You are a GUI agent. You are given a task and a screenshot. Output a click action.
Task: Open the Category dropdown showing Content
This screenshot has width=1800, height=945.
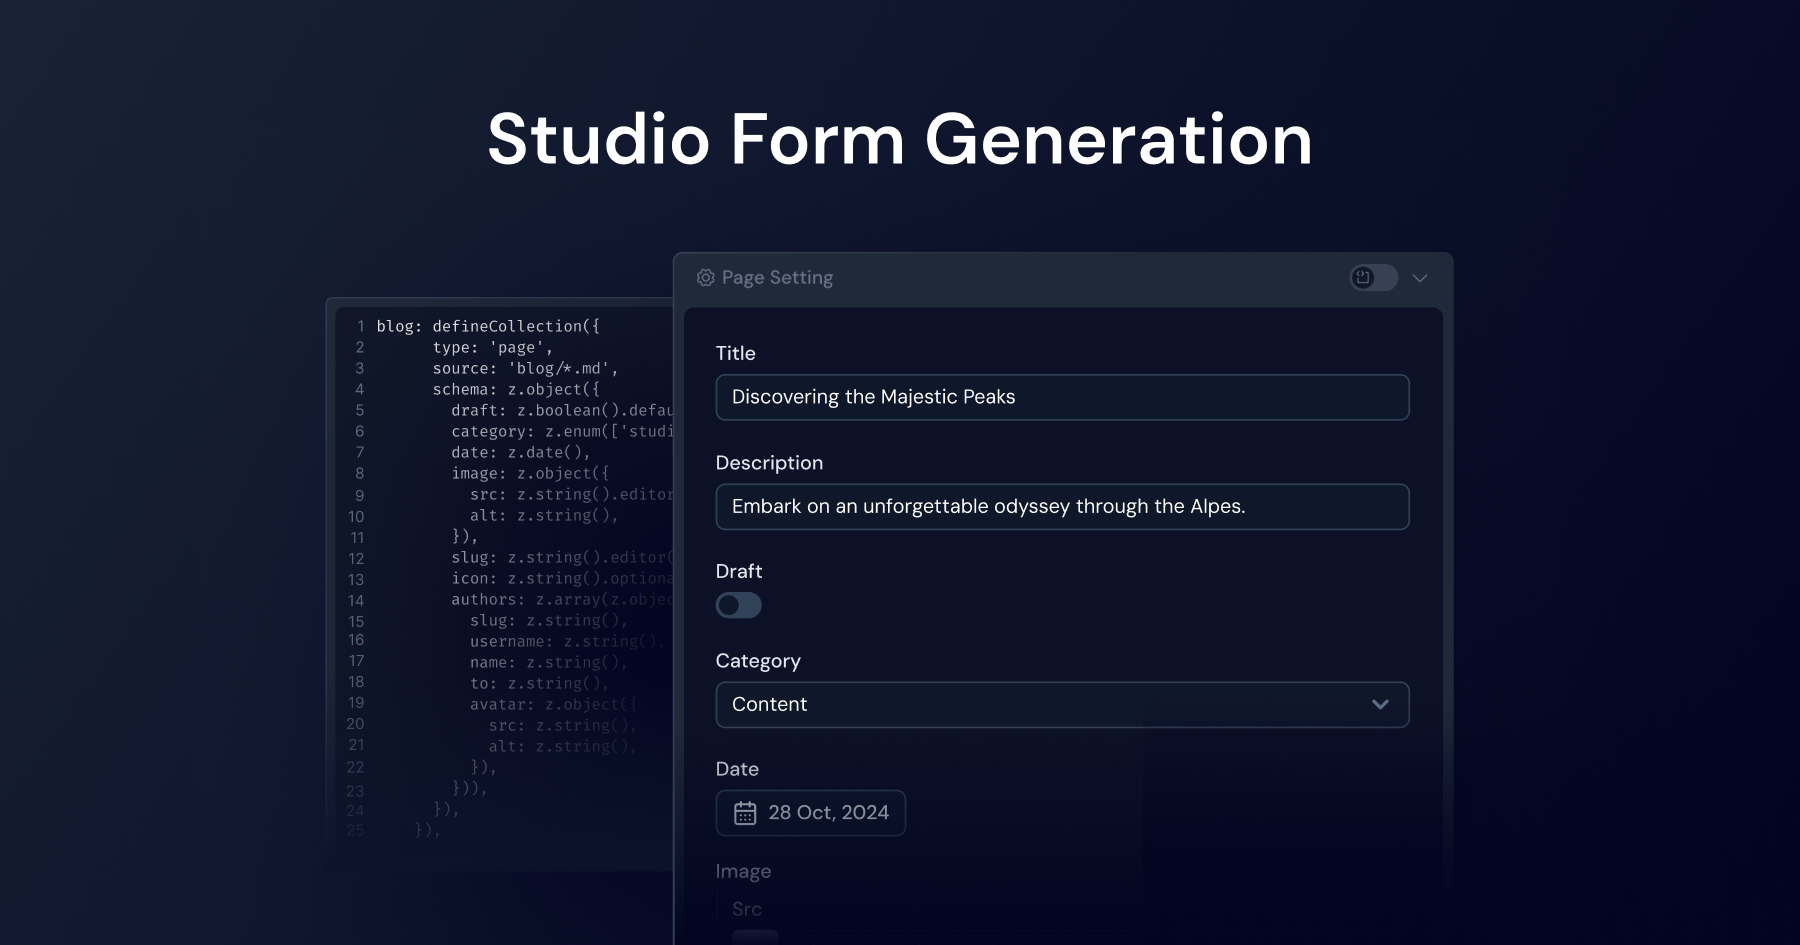1062,705
